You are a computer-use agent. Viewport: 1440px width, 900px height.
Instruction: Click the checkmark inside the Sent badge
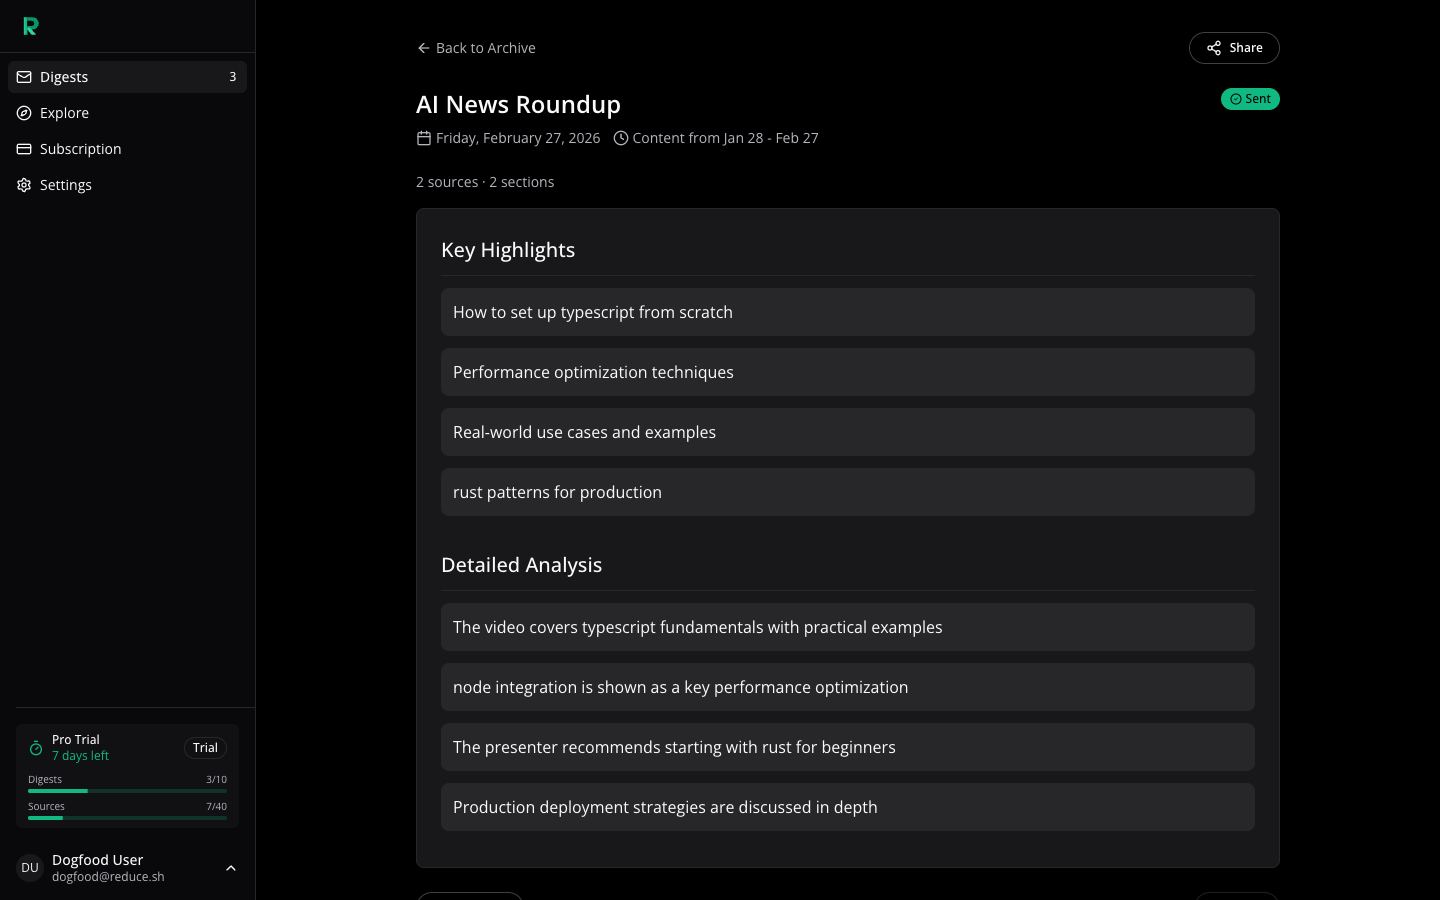[x=1236, y=99]
